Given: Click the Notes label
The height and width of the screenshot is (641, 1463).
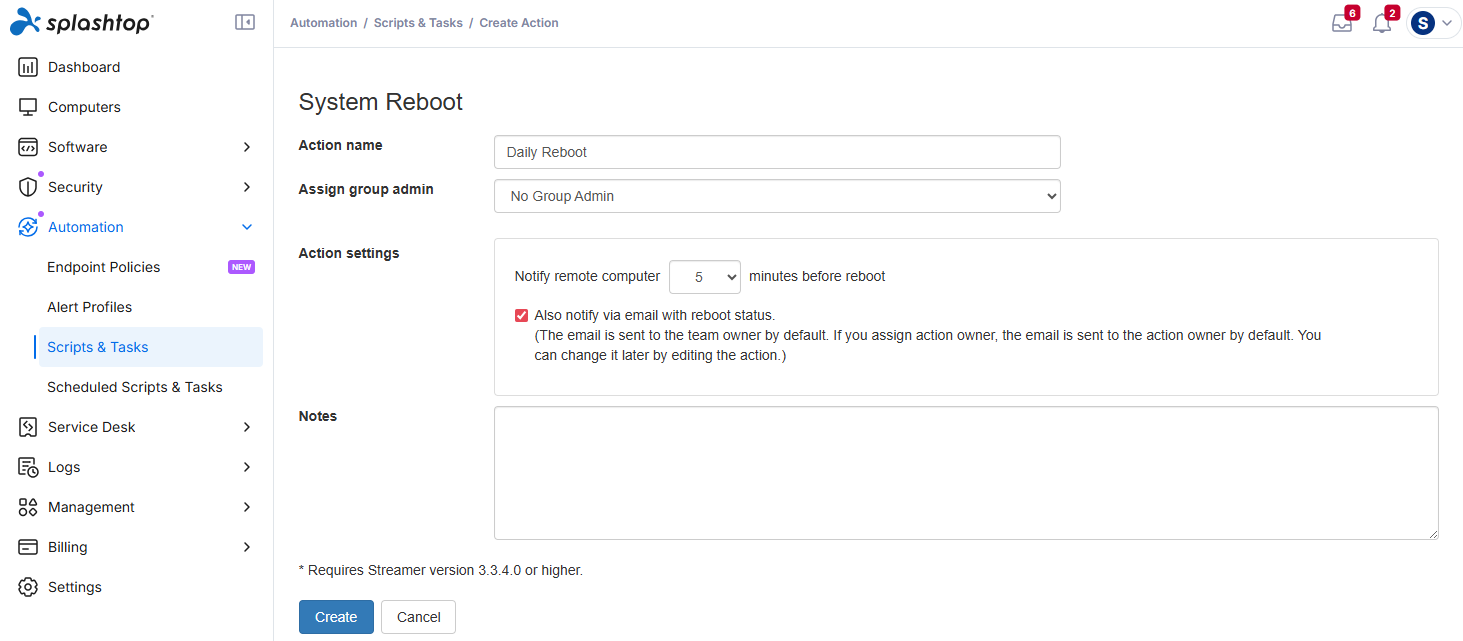Looking at the screenshot, I should click(318, 416).
